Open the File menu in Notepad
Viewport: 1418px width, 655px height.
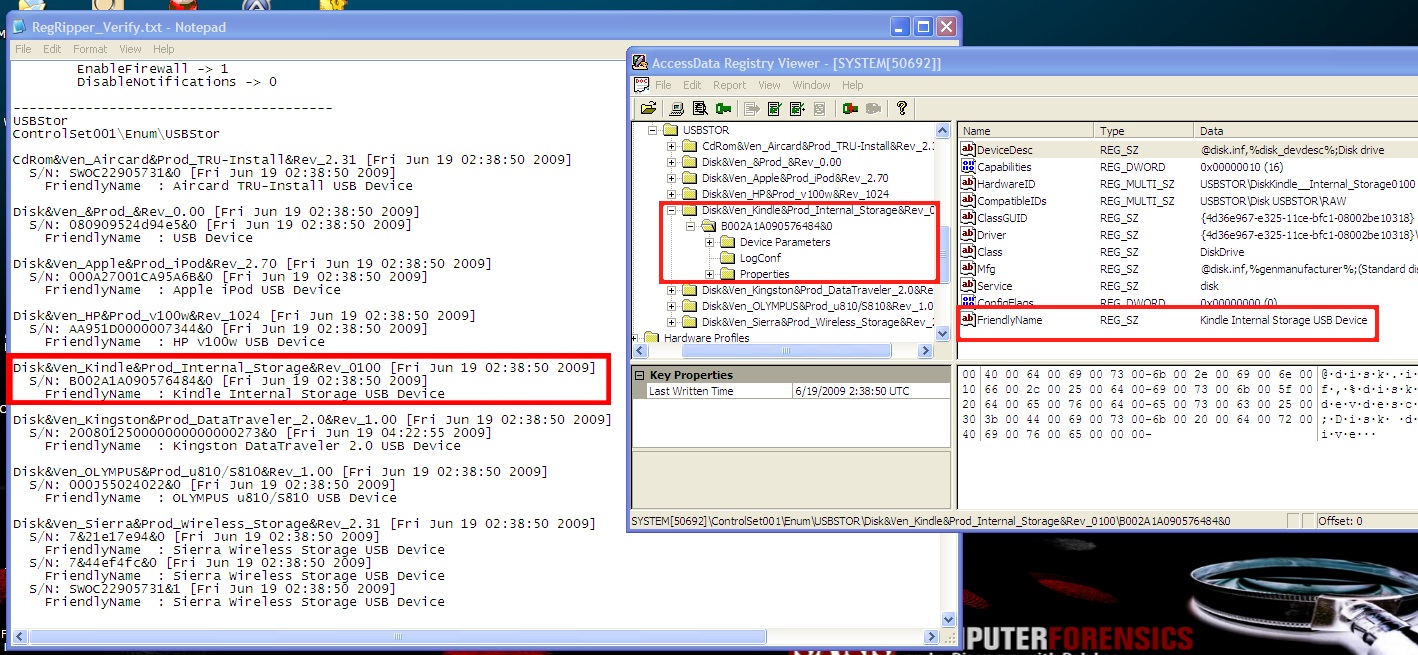[x=23, y=49]
